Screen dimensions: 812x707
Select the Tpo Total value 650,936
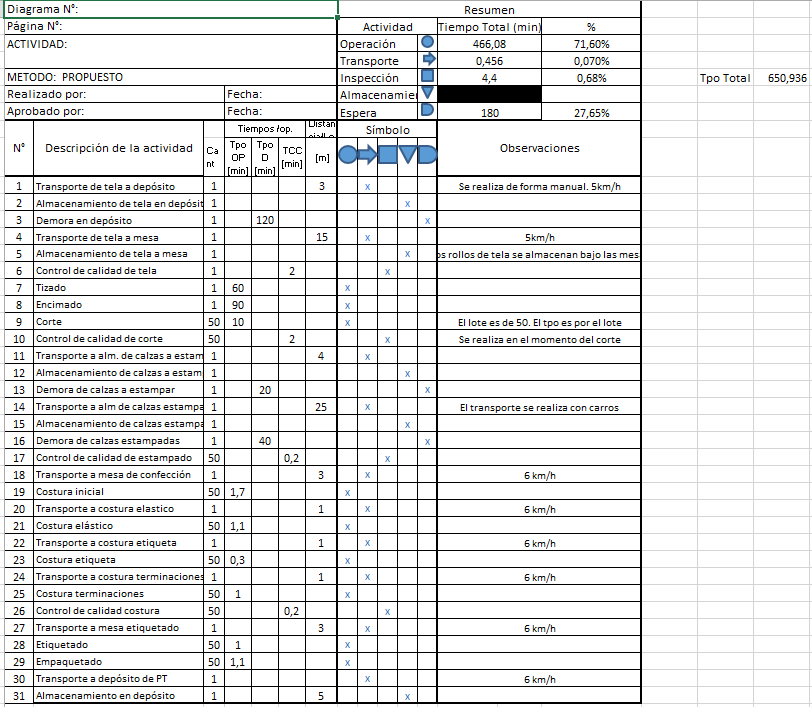783,78
